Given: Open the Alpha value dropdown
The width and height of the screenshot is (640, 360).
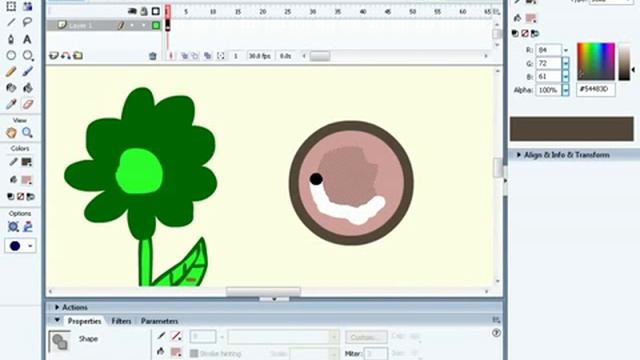Looking at the screenshot, I should (x=566, y=90).
